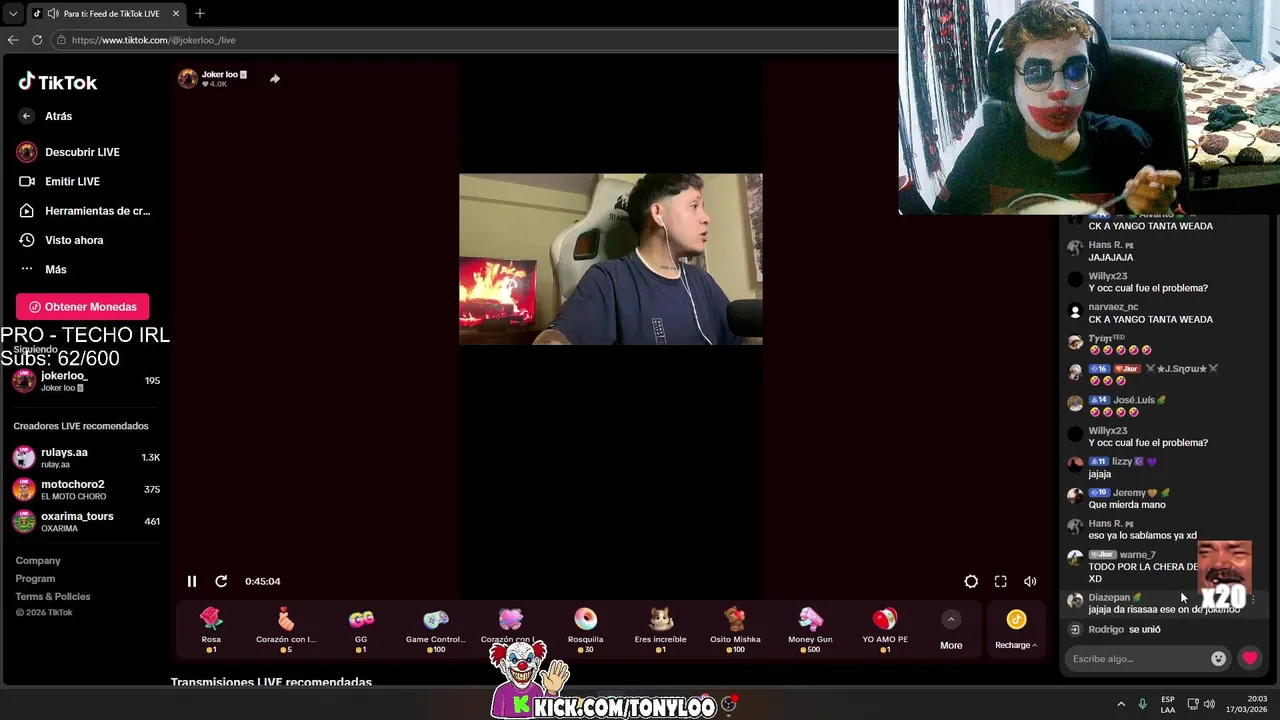Reload the page with browser refresh
The width and height of the screenshot is (1280, 720).
pos(37,40)
